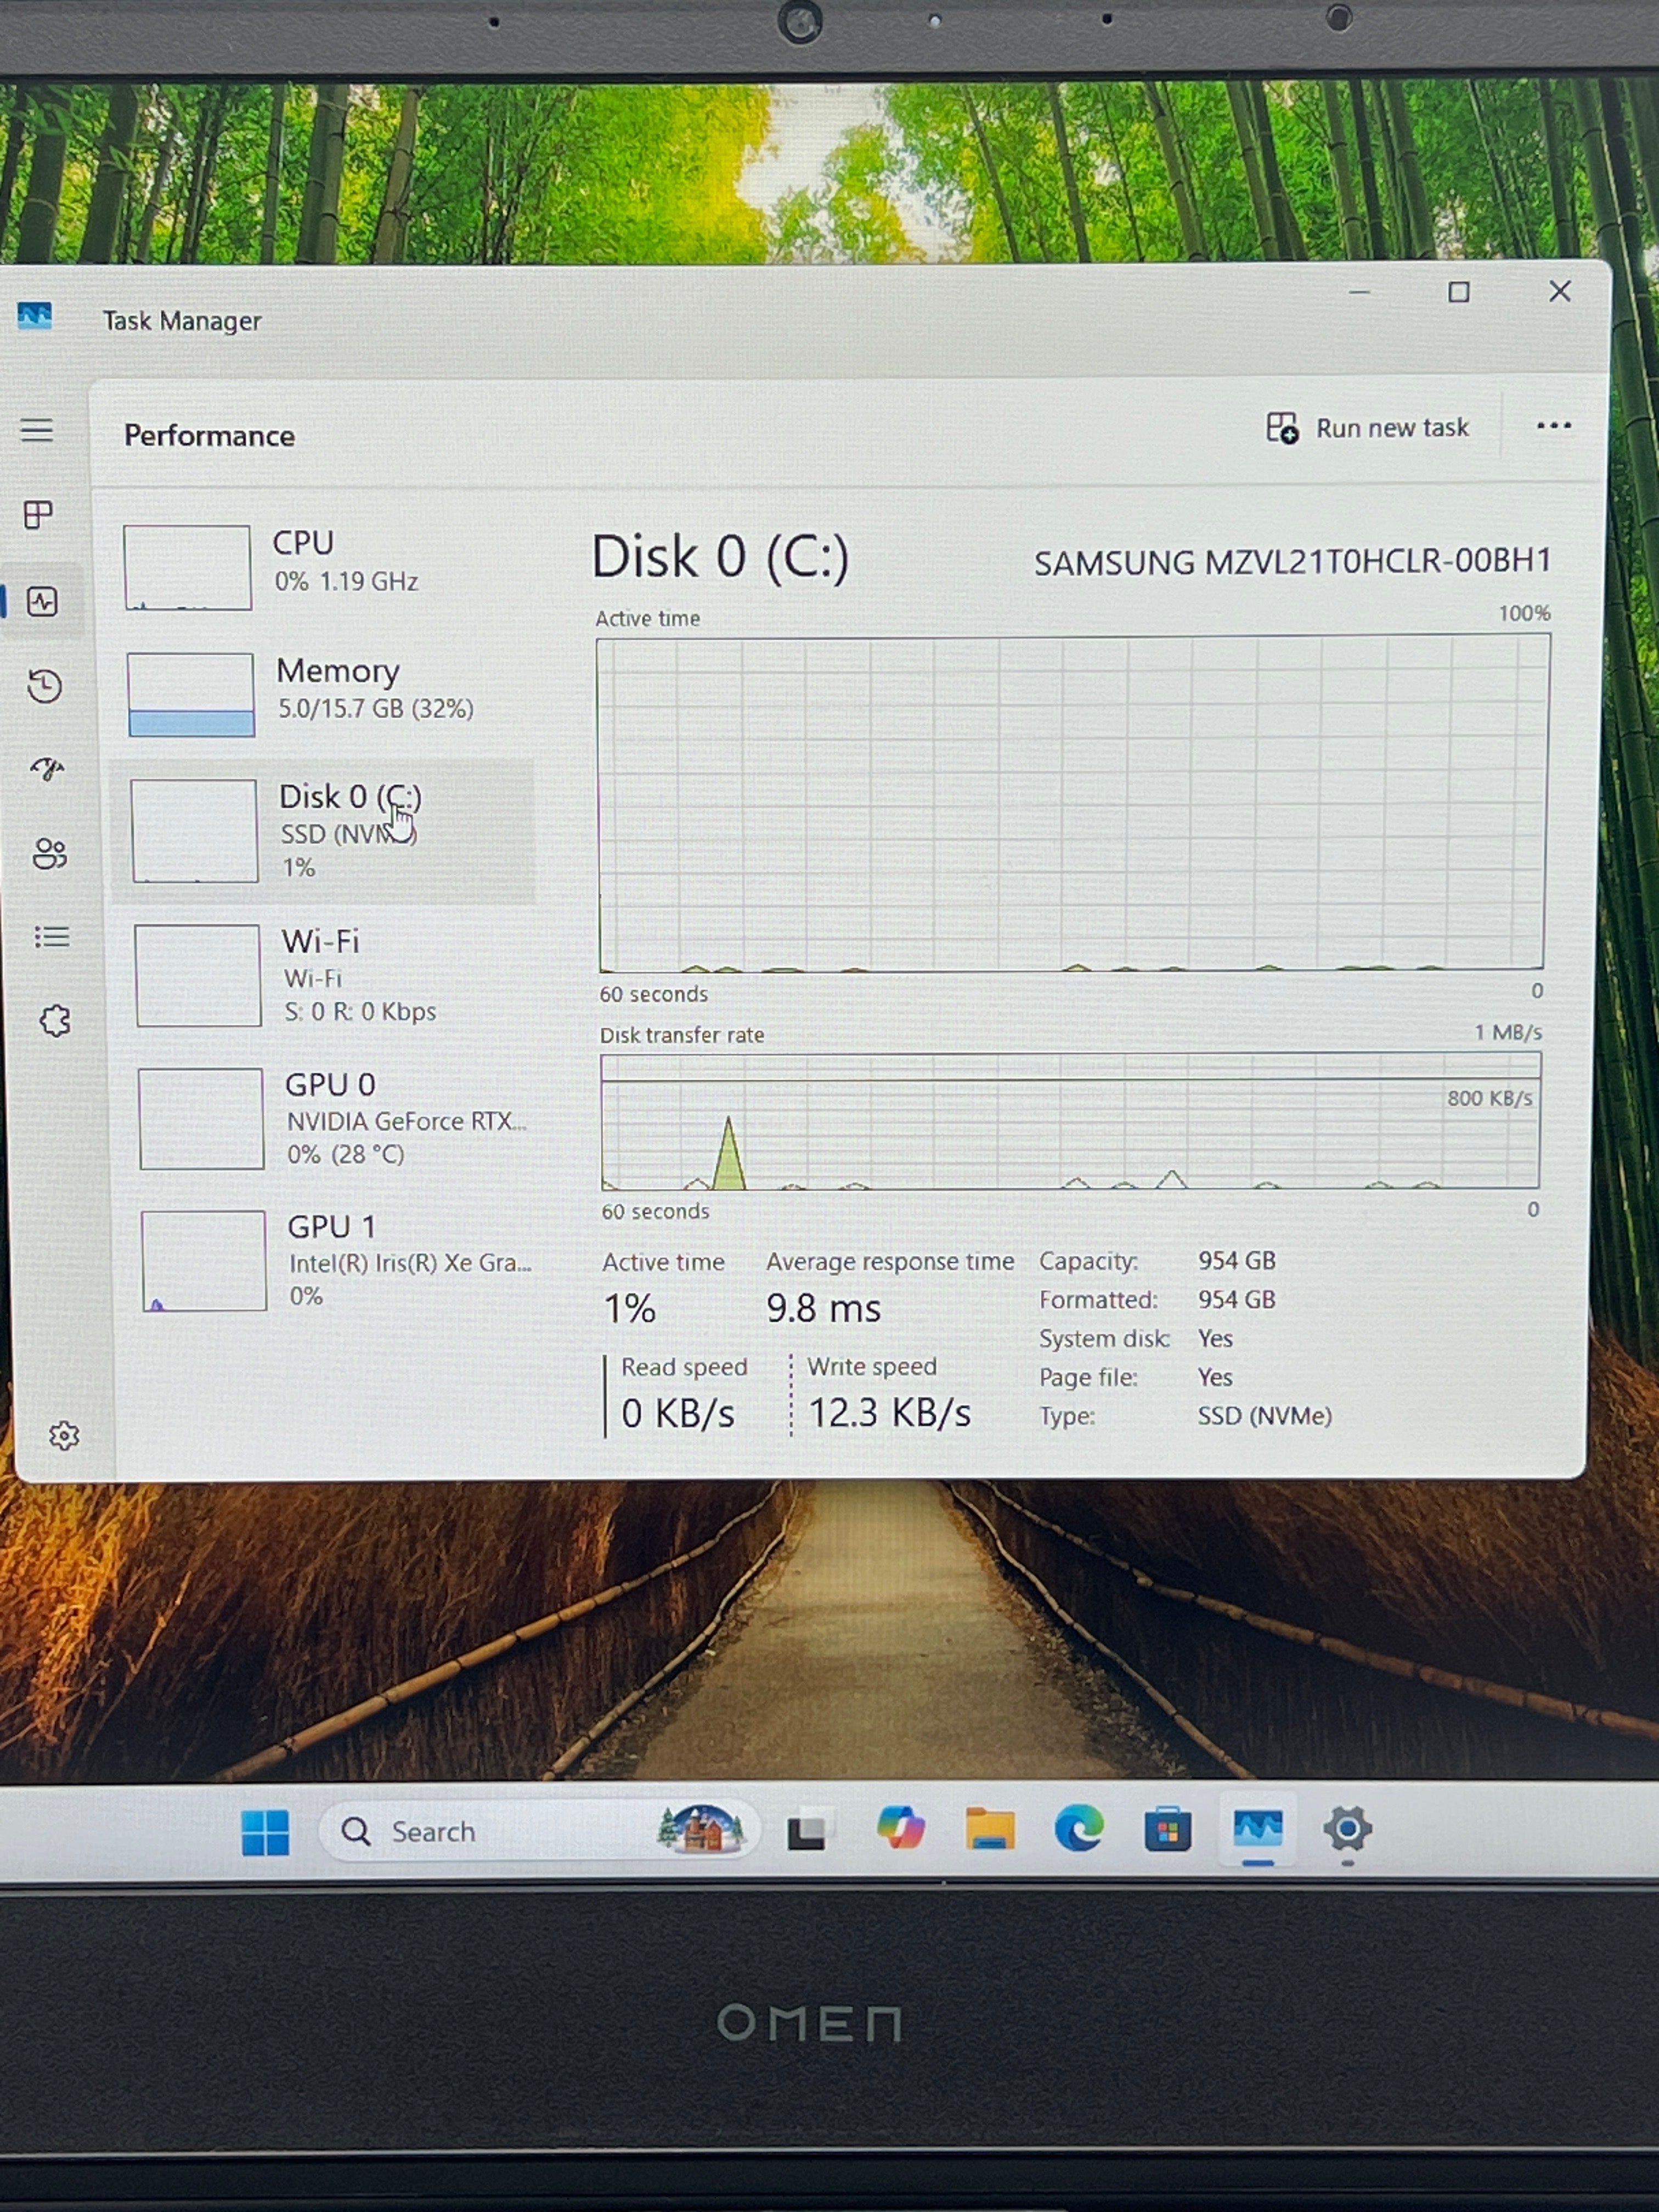Click the Memory usage mini graph thumbnail
Screen dimensions: 1659x2212
[191, 695]
